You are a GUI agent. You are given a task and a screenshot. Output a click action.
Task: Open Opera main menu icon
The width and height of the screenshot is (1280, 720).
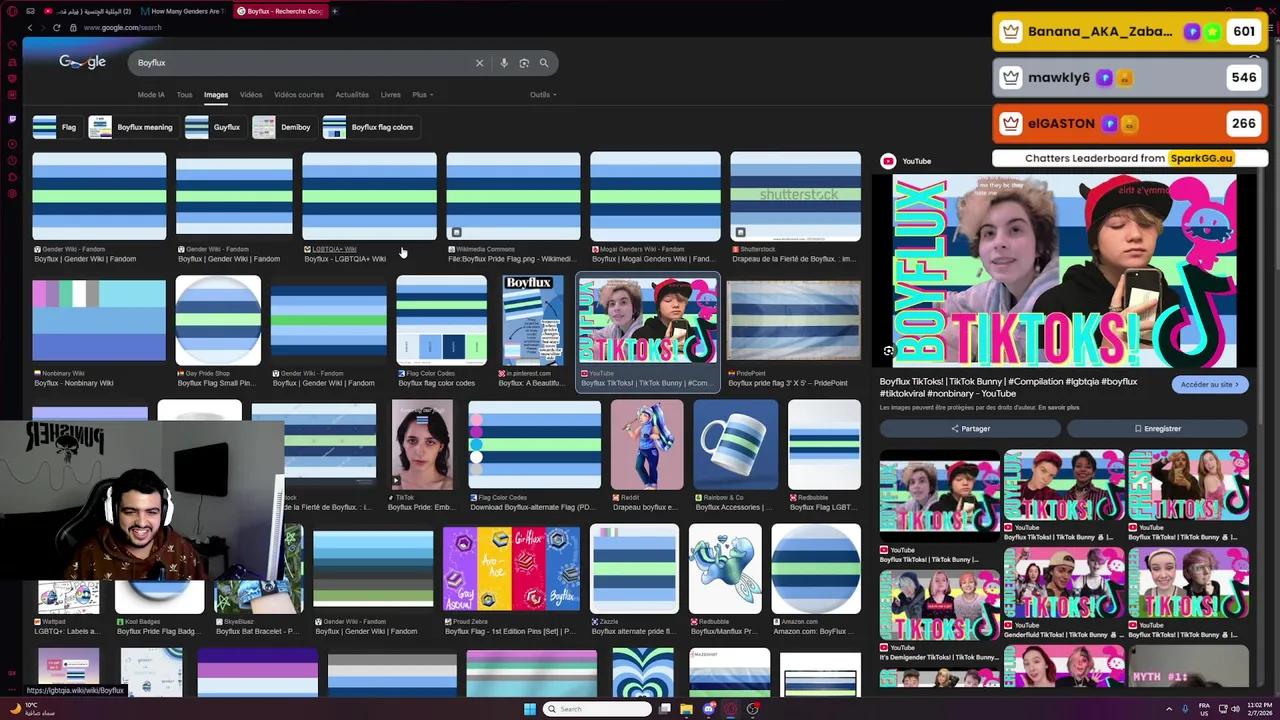(x=12, y=11)
